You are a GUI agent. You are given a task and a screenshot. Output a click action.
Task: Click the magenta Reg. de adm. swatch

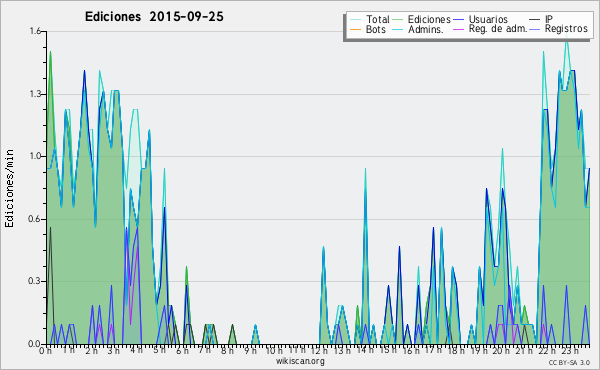[x=458, y=29]
